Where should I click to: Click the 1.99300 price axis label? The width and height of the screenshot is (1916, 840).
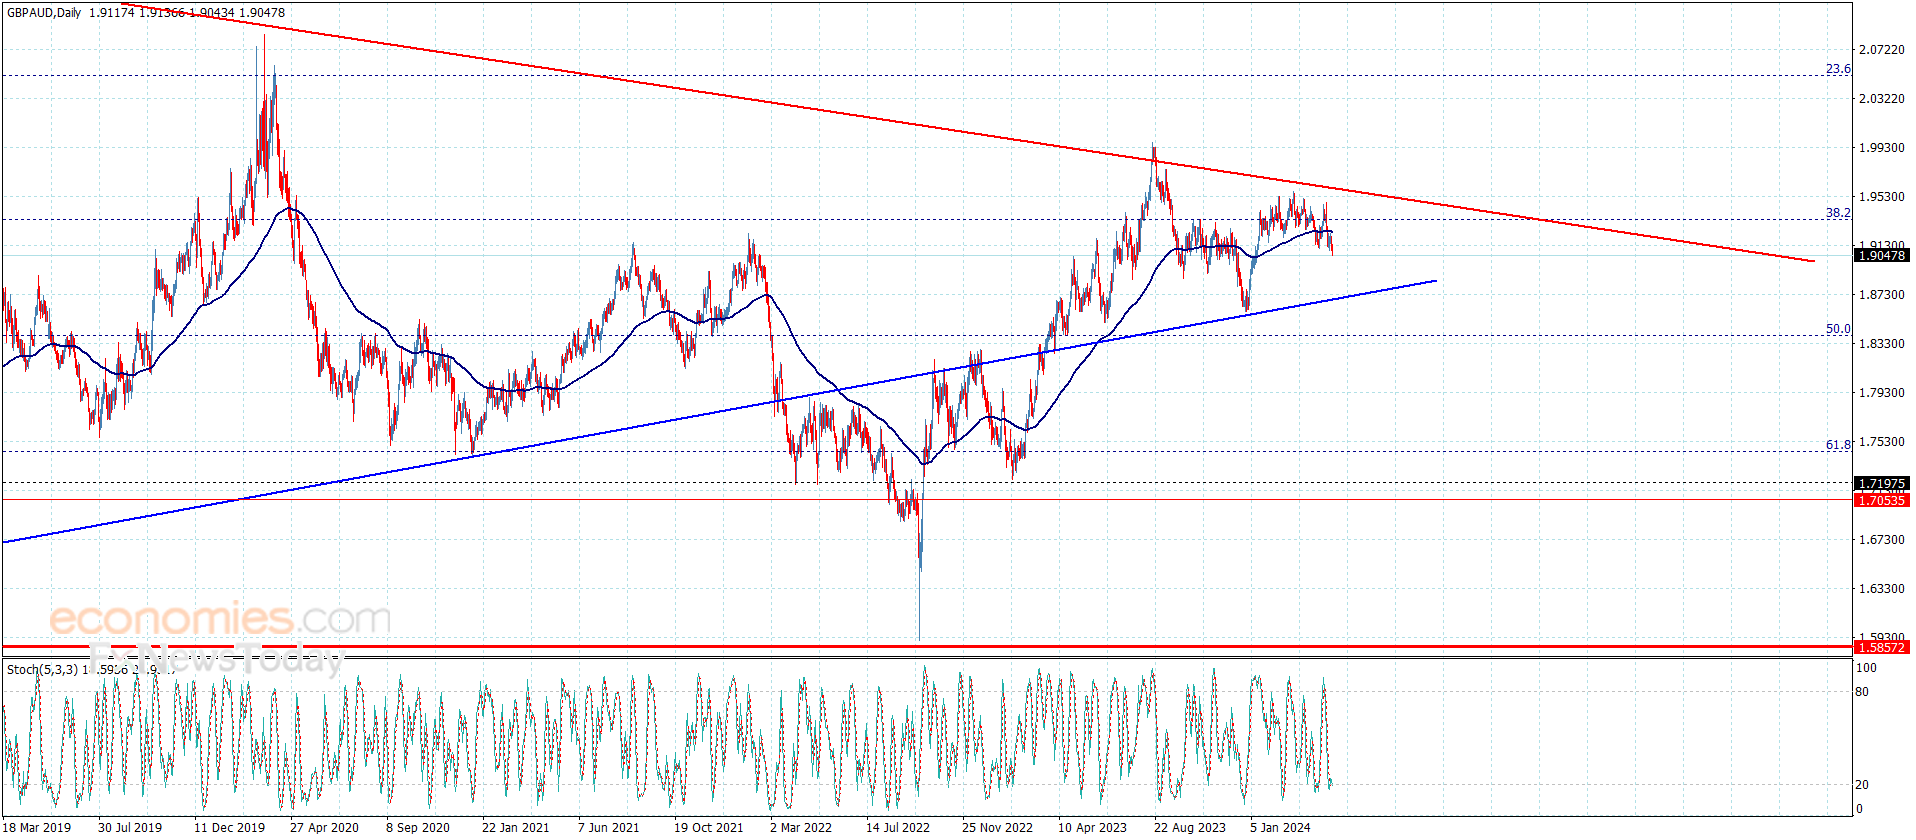click(1881, 148)
